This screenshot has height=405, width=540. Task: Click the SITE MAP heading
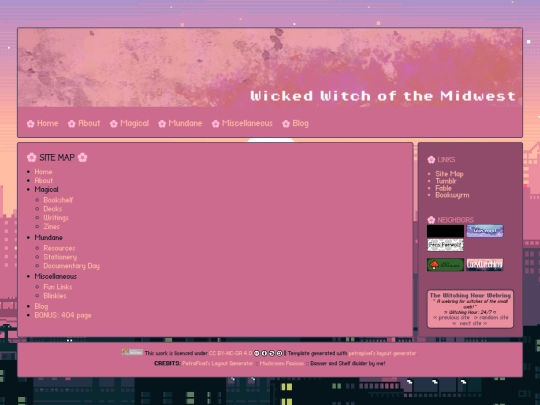[x=57, y=158]
